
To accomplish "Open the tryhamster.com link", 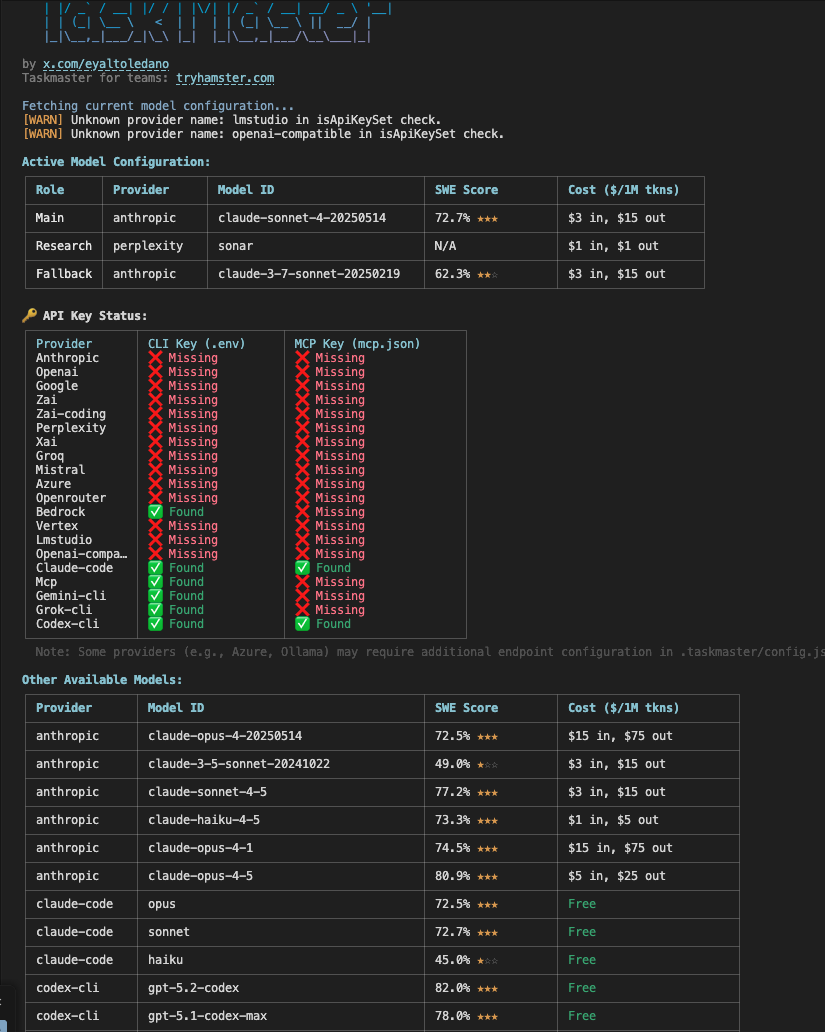I will pyautogui.click(x=225, y=78).
